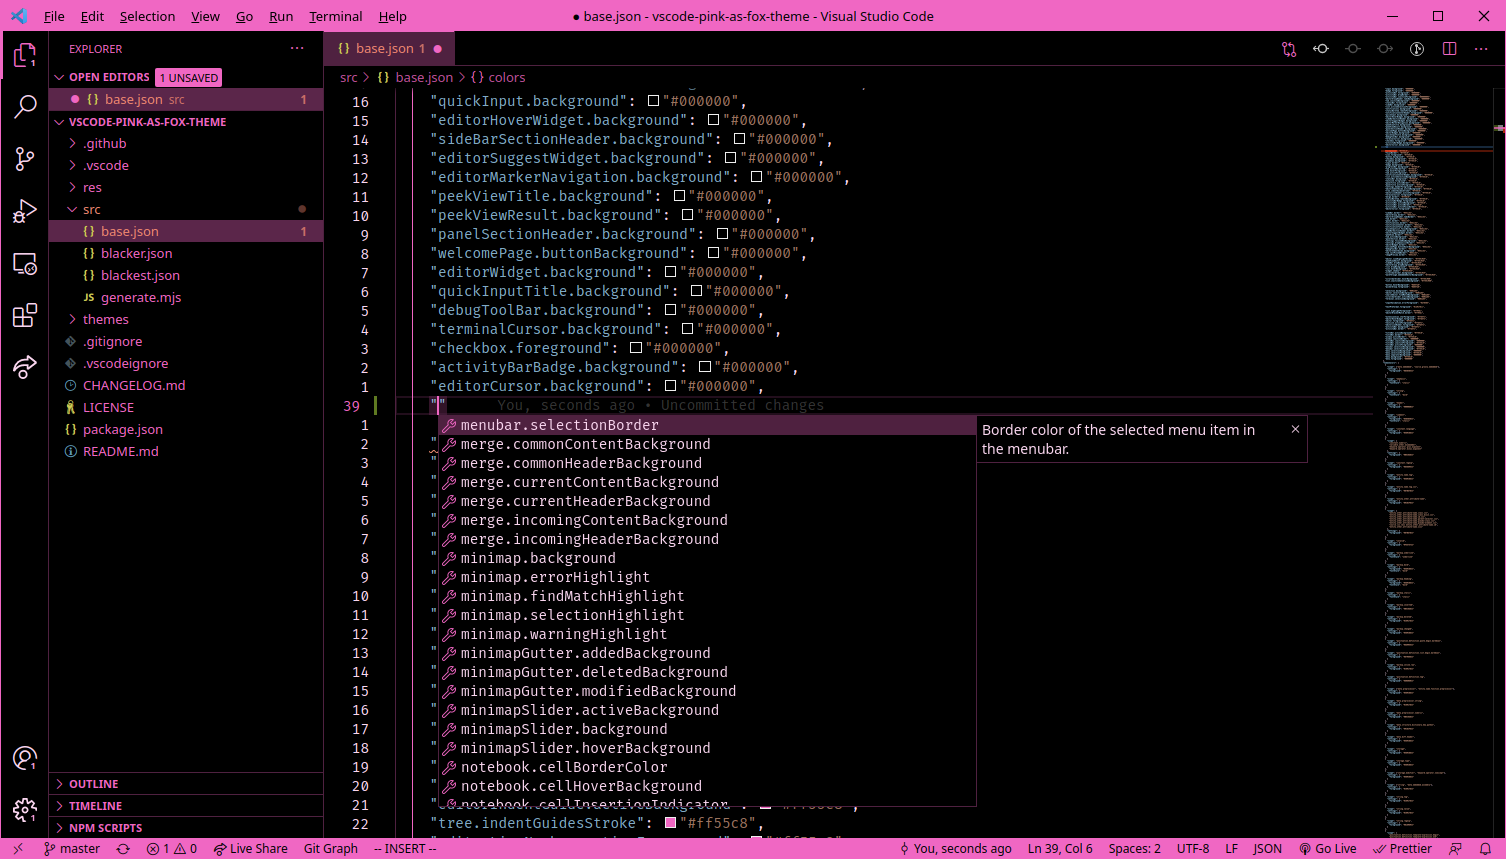Go to previous revision of file

pos(1321,49)
